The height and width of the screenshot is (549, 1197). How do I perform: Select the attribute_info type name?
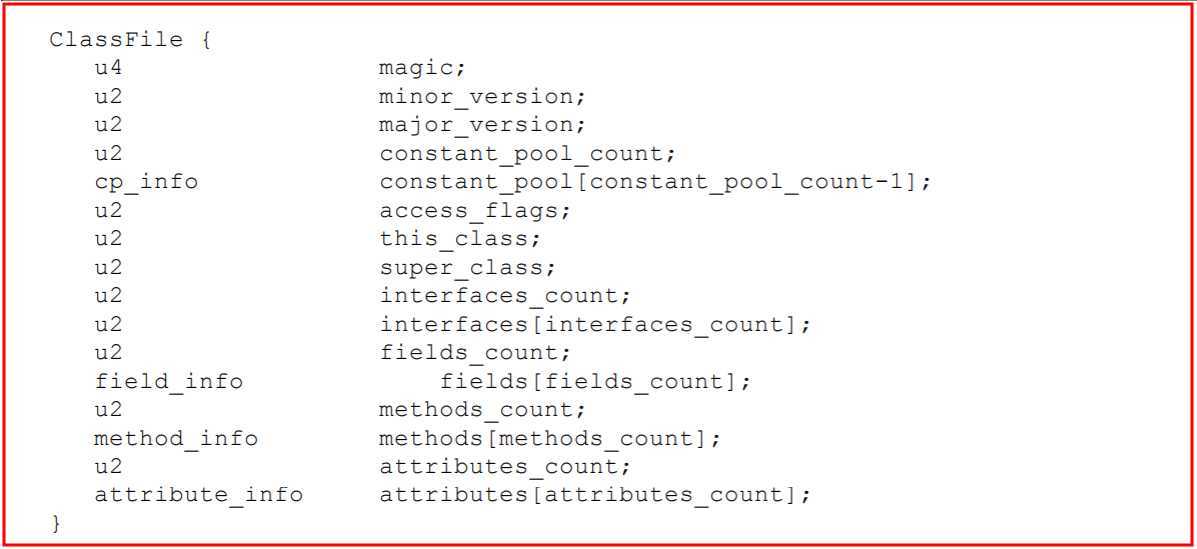198,495
